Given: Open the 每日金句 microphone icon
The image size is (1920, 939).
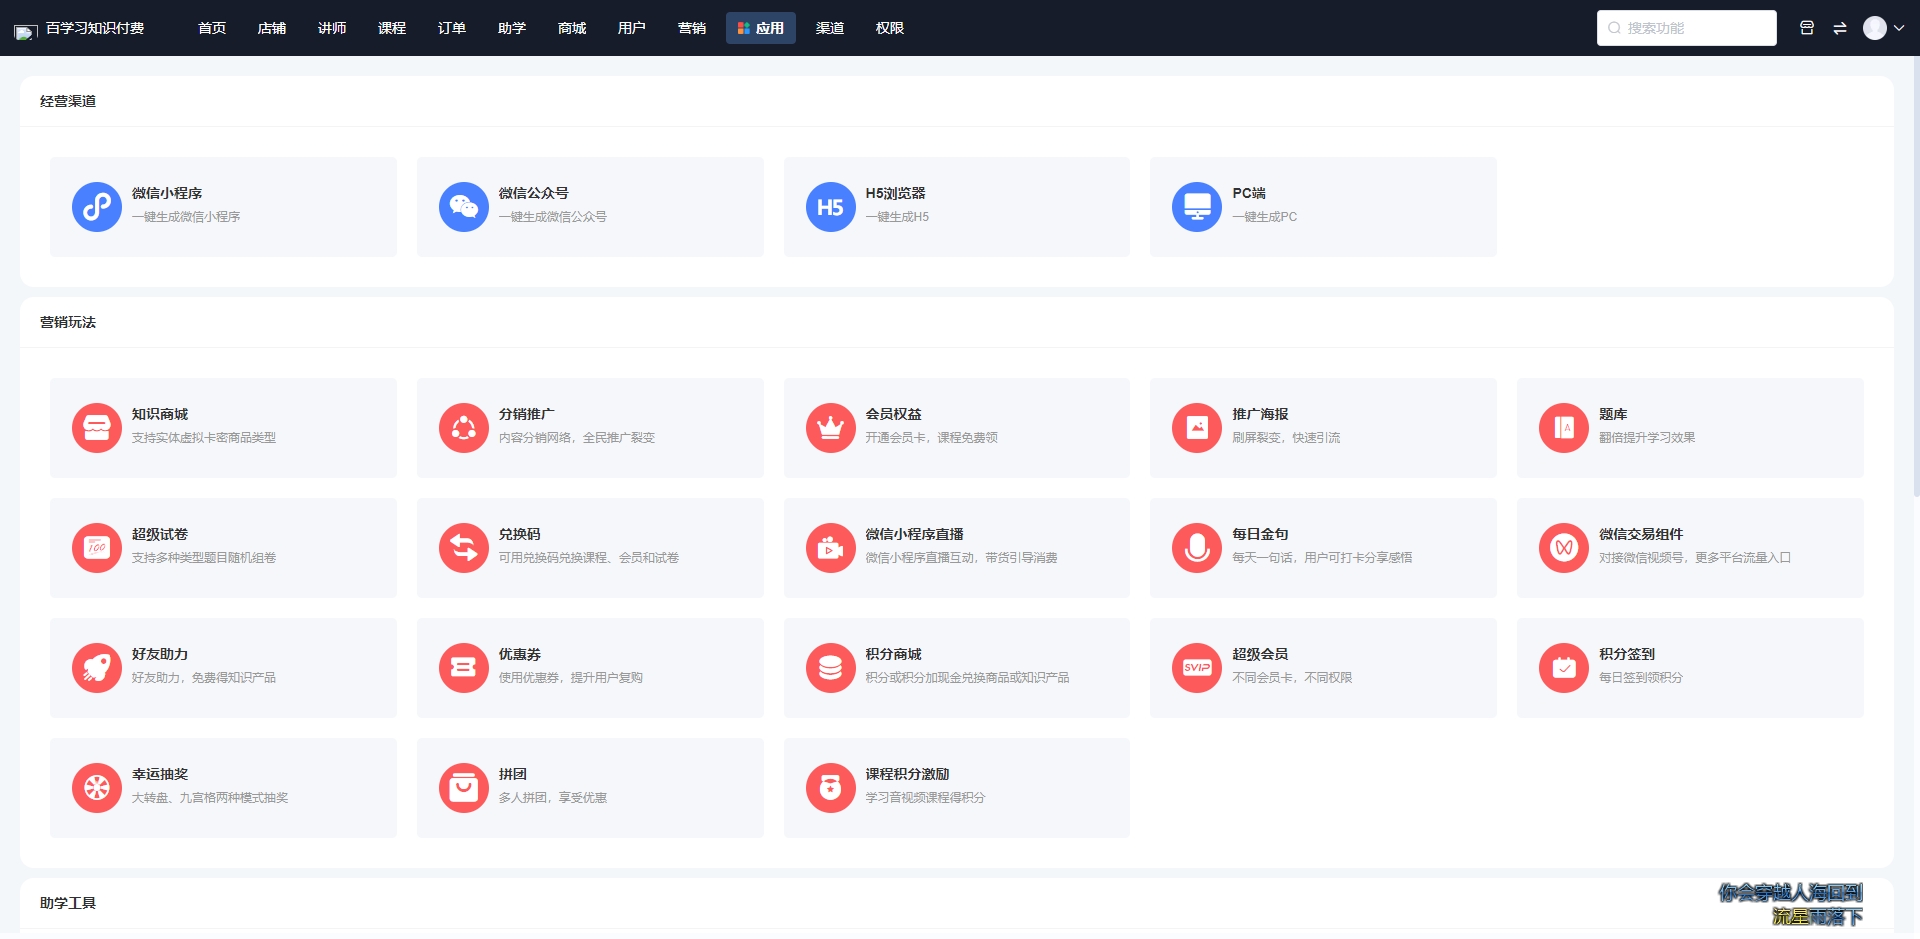Looking at the screenshot, I should click(1197, 548).
